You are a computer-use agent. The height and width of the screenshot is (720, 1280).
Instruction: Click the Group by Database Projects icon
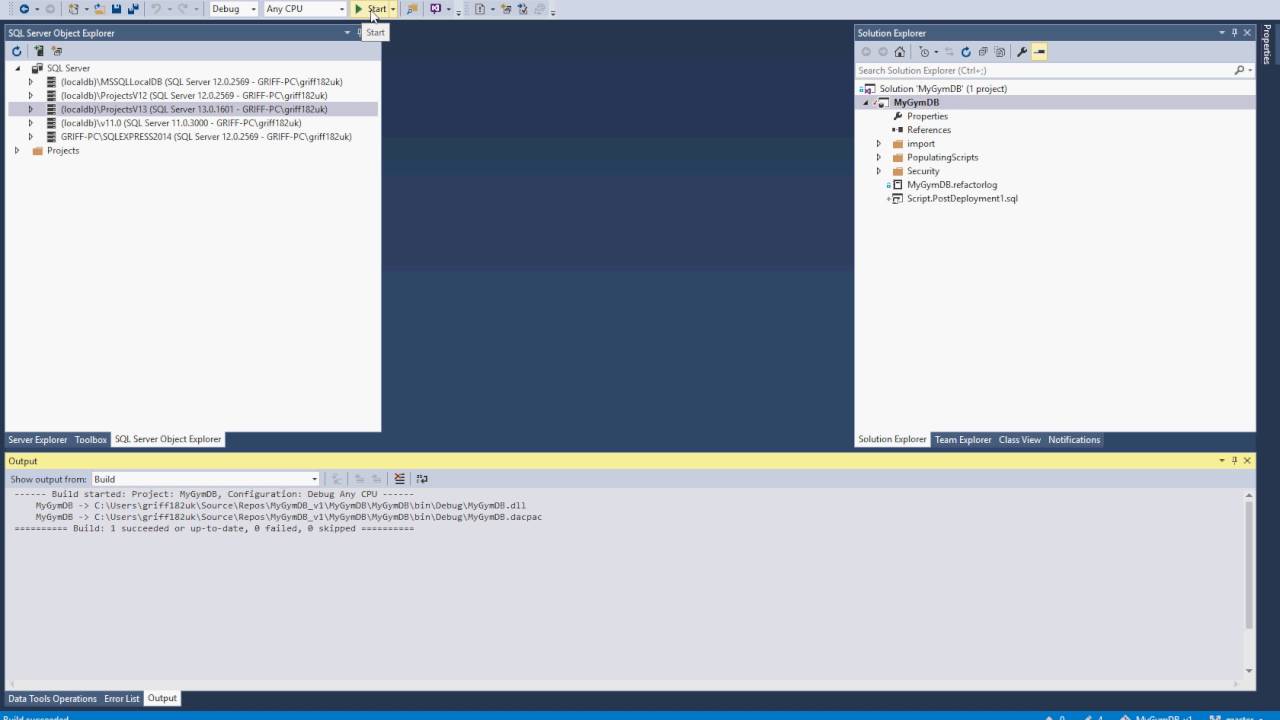click(57, 51)
